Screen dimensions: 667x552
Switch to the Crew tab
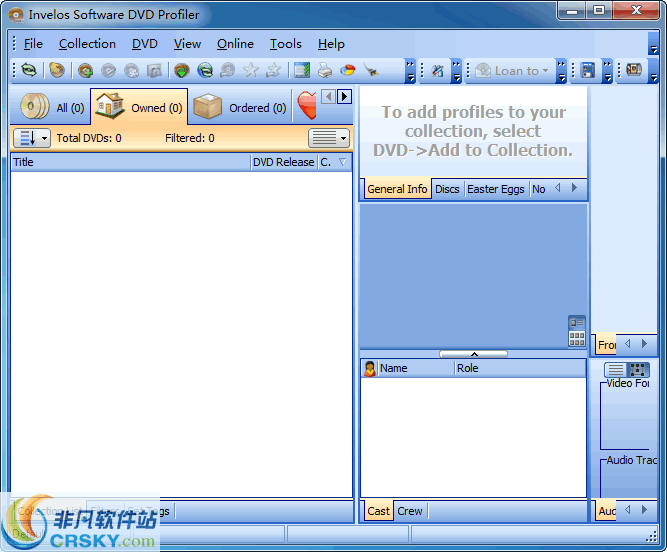tap(410, 511)
